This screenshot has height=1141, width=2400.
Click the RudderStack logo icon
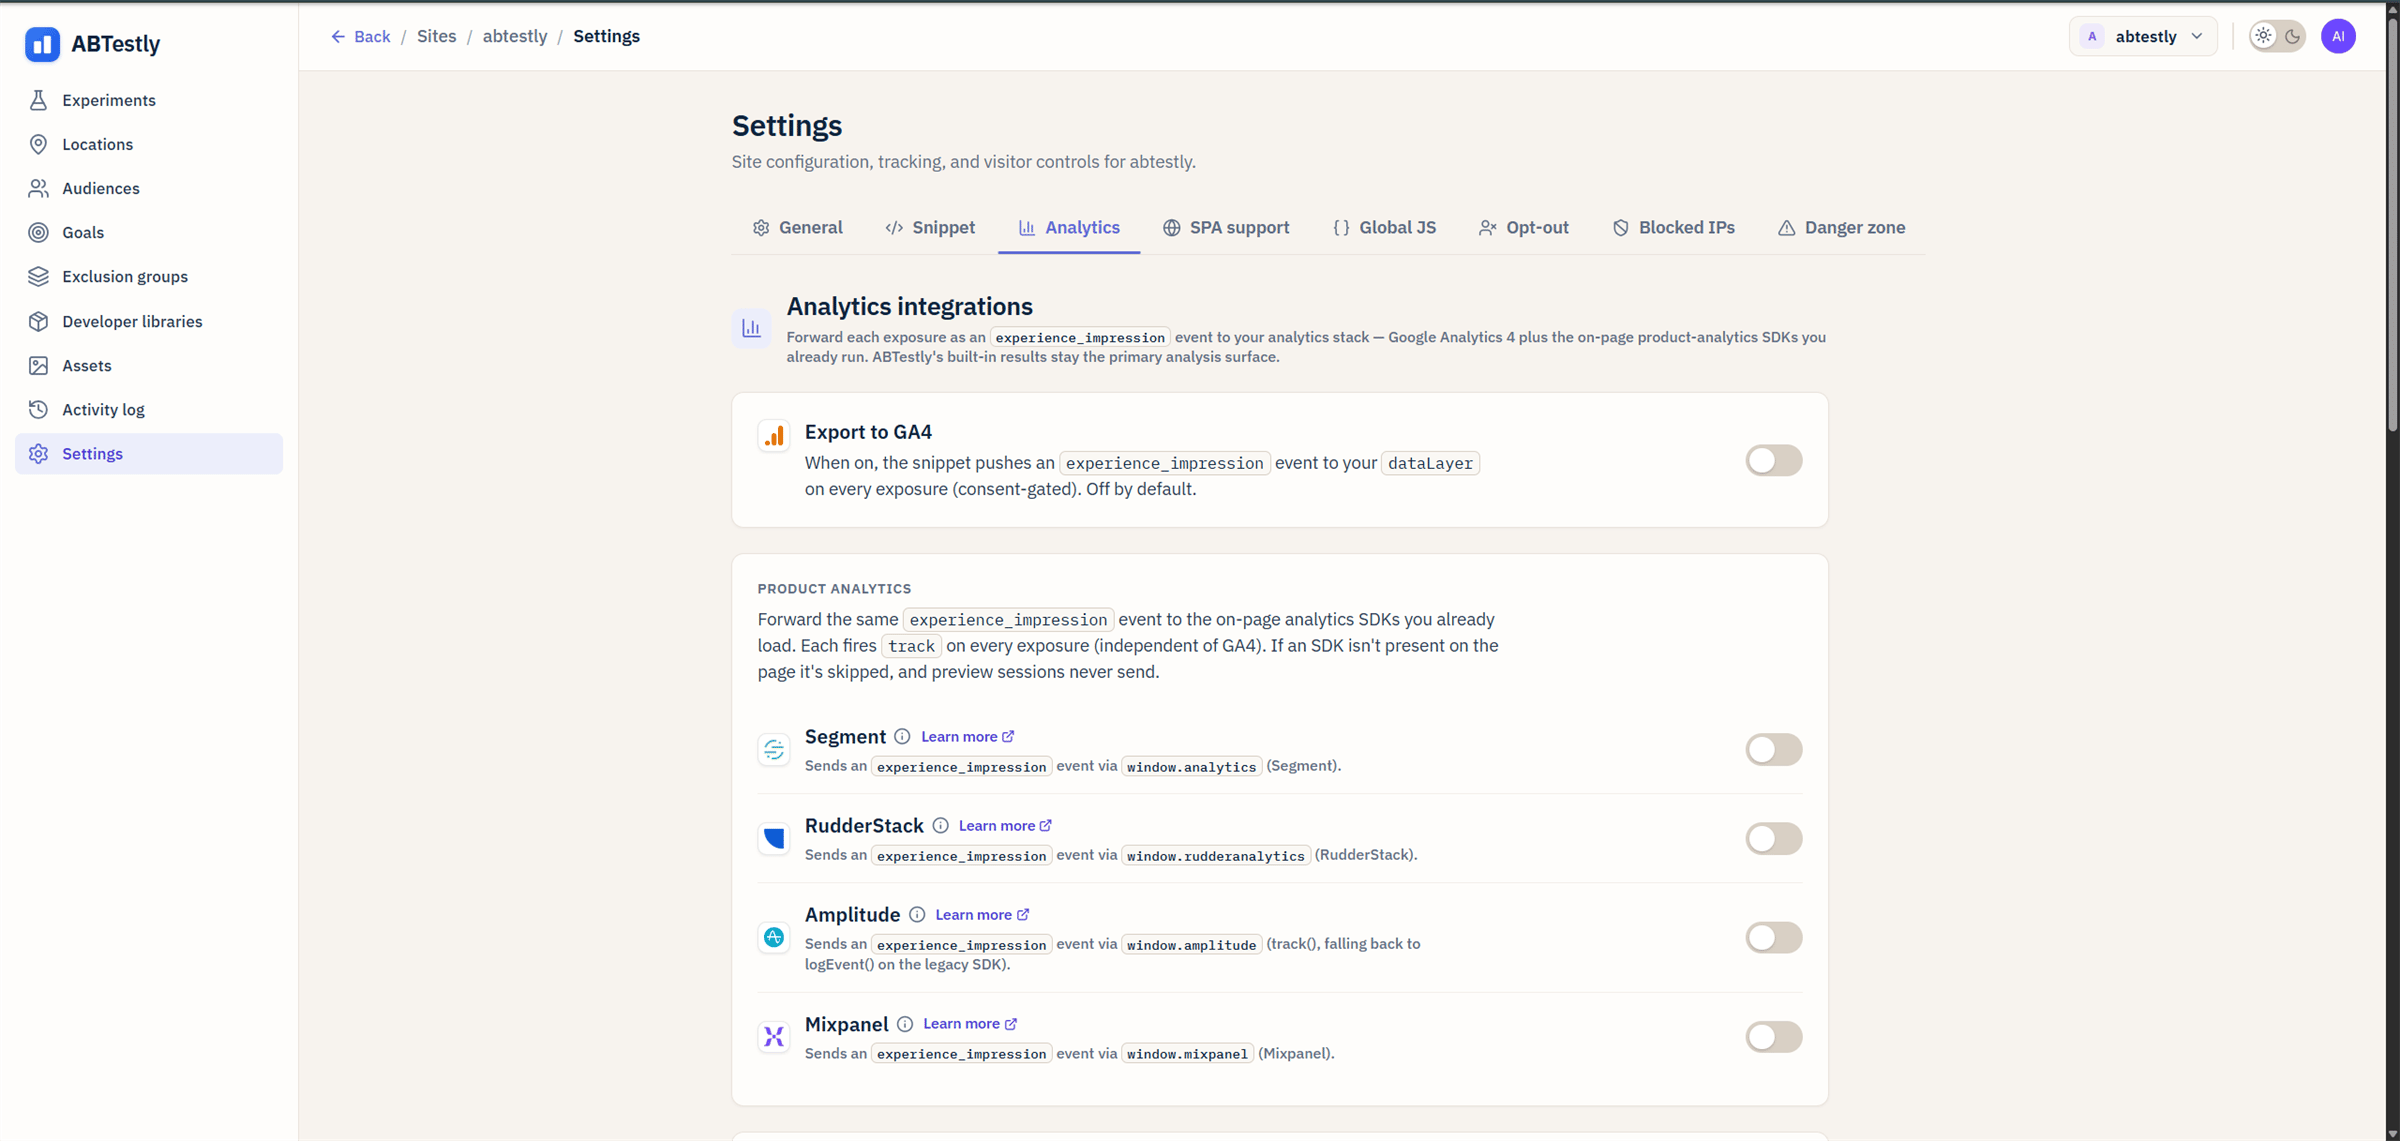pos(774,838)
